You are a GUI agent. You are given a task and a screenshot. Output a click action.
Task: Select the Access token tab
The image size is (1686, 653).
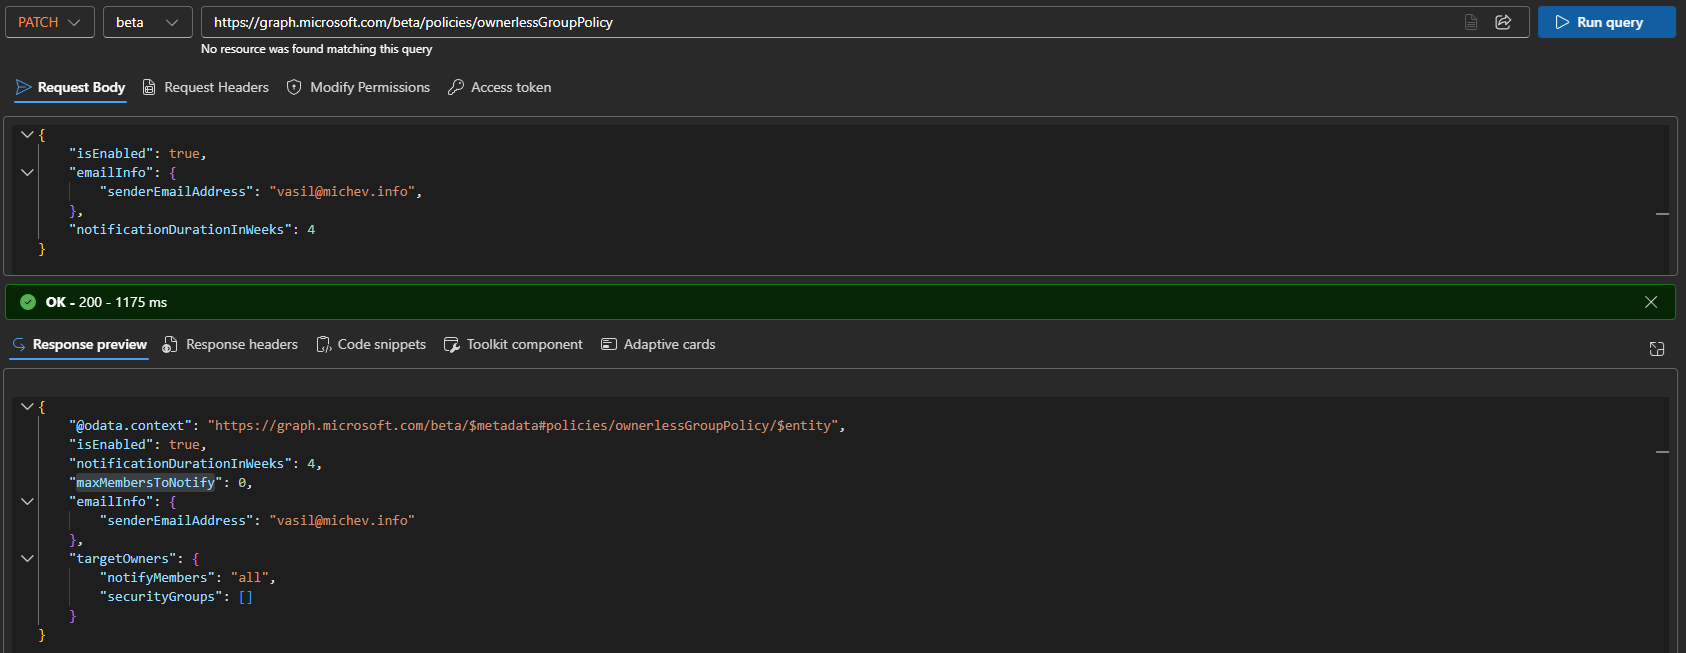click(x=499, y=88)
